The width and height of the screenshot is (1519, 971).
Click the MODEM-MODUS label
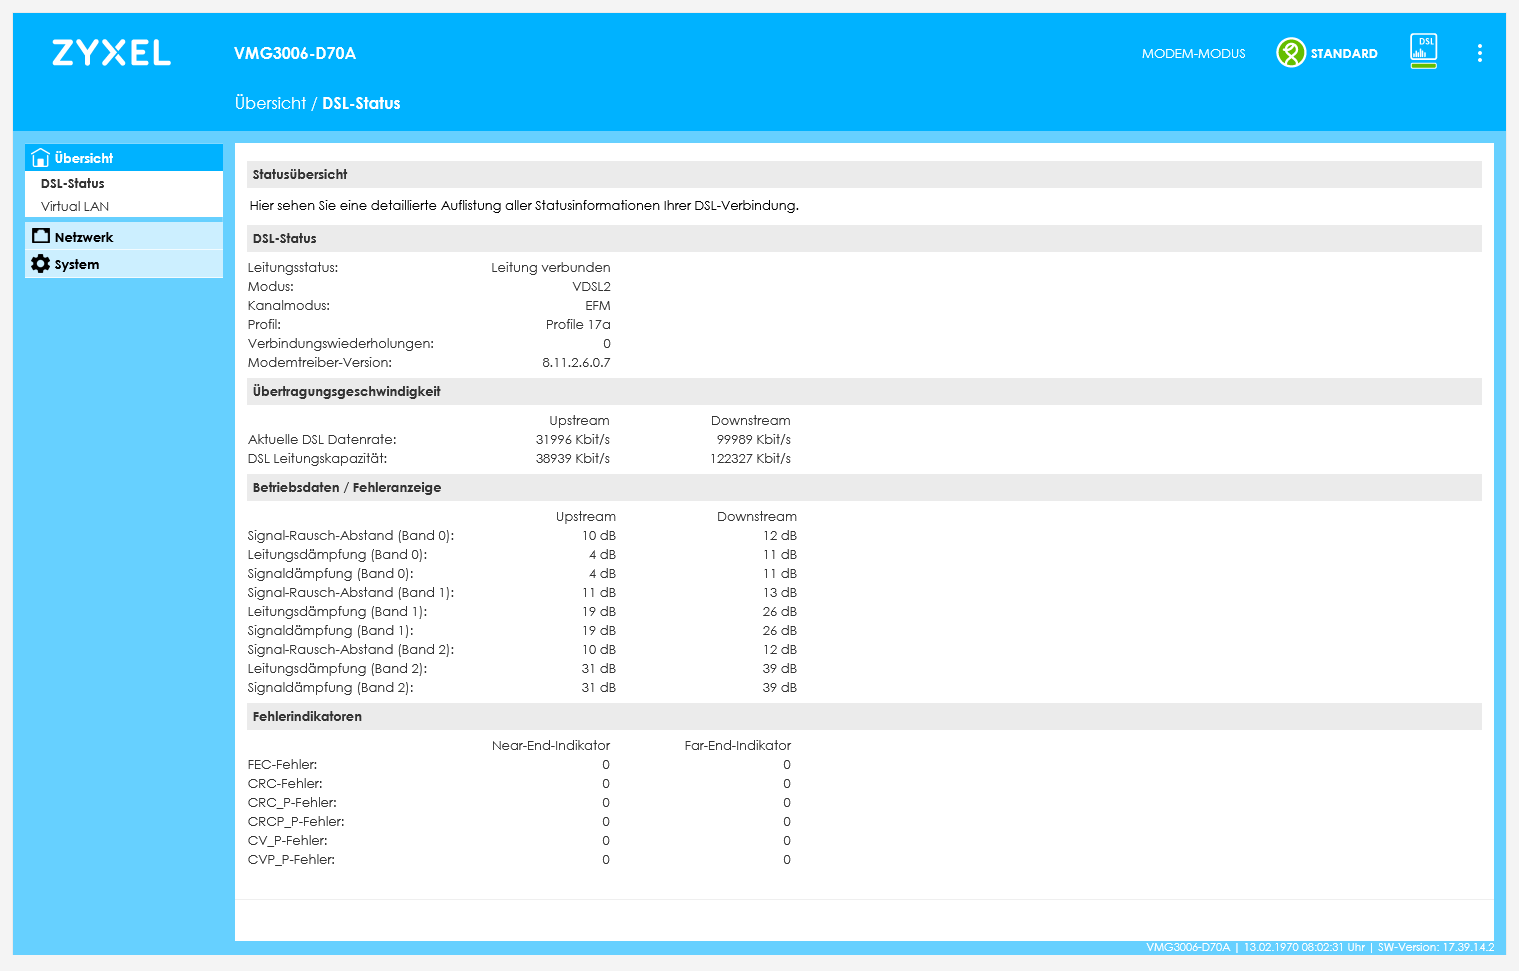1193,54
